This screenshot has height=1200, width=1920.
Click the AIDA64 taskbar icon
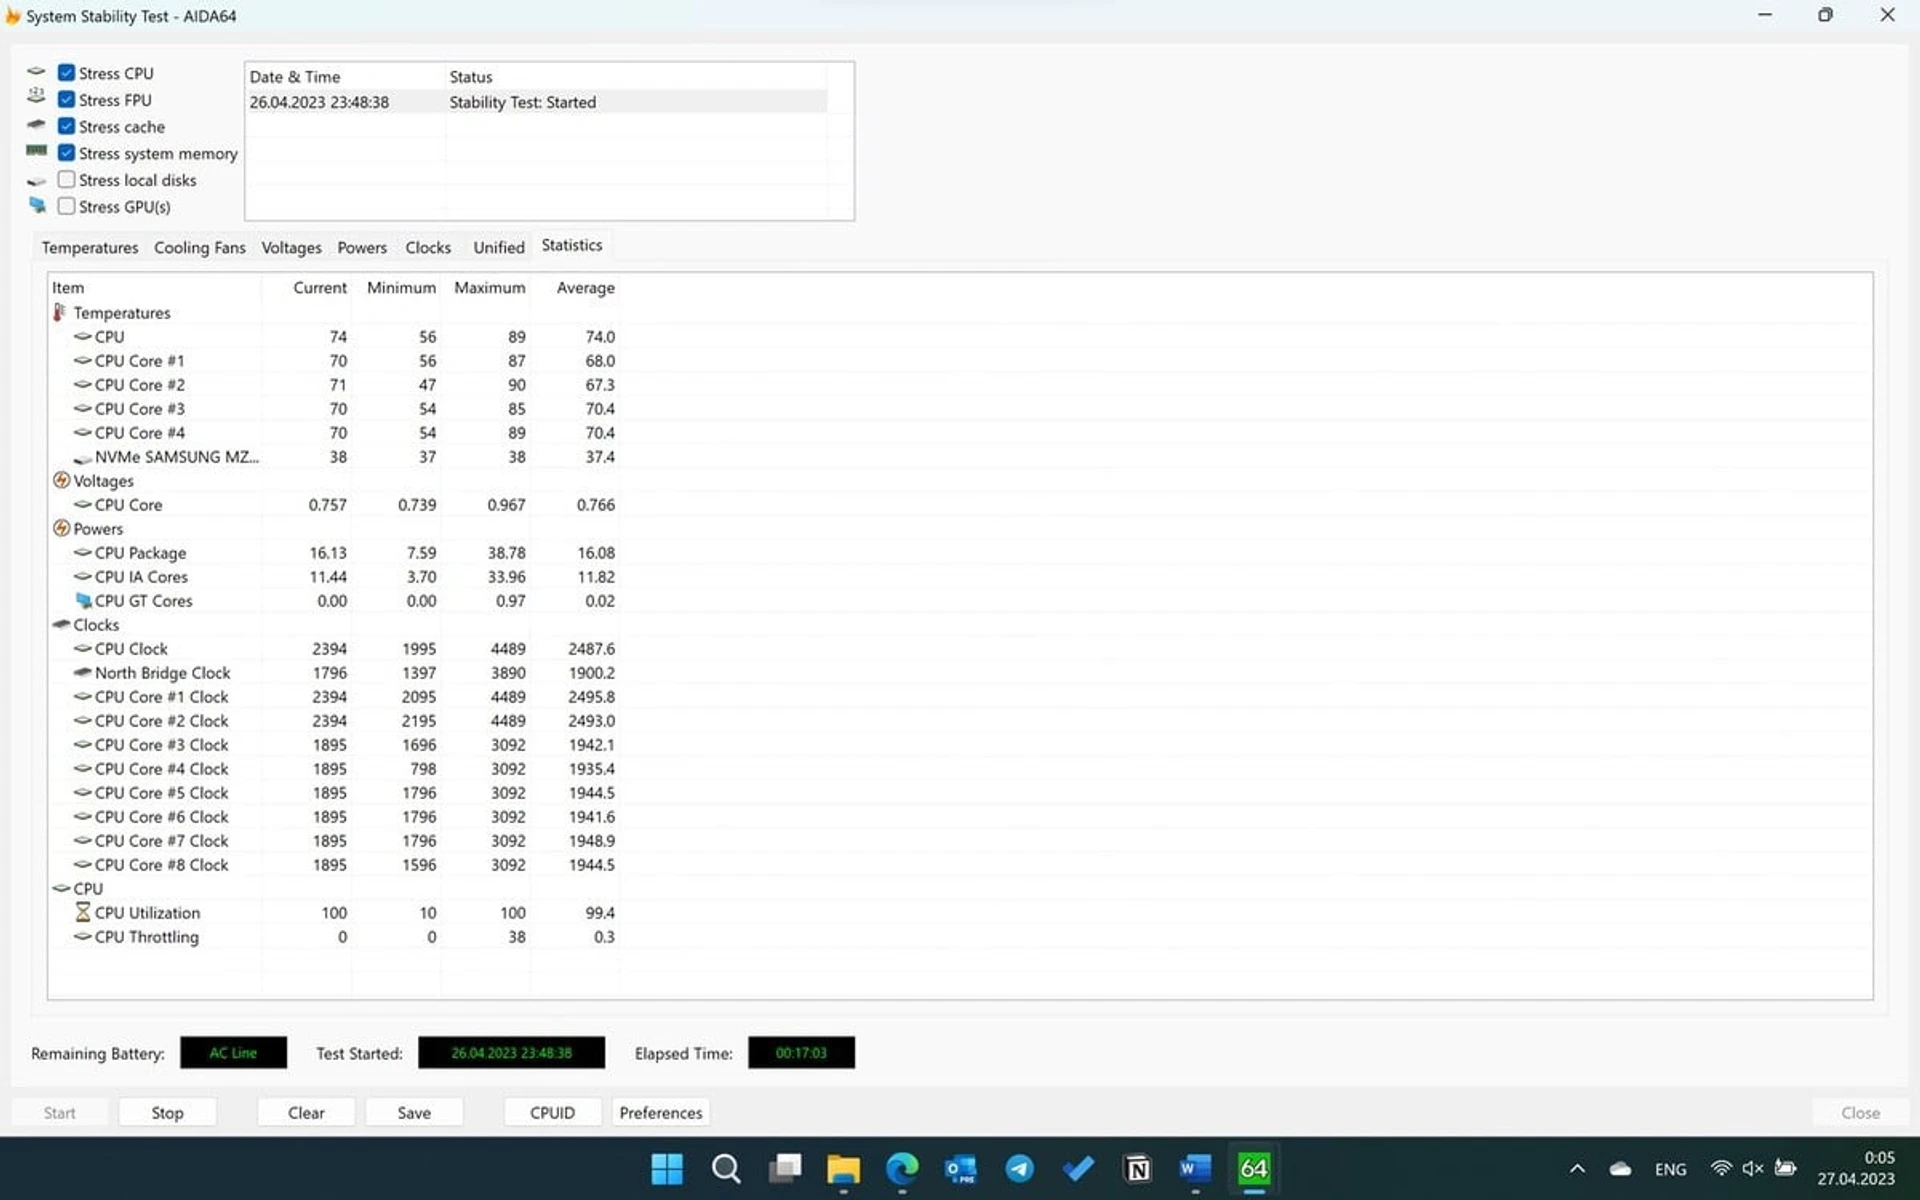pos(1254,1168)
